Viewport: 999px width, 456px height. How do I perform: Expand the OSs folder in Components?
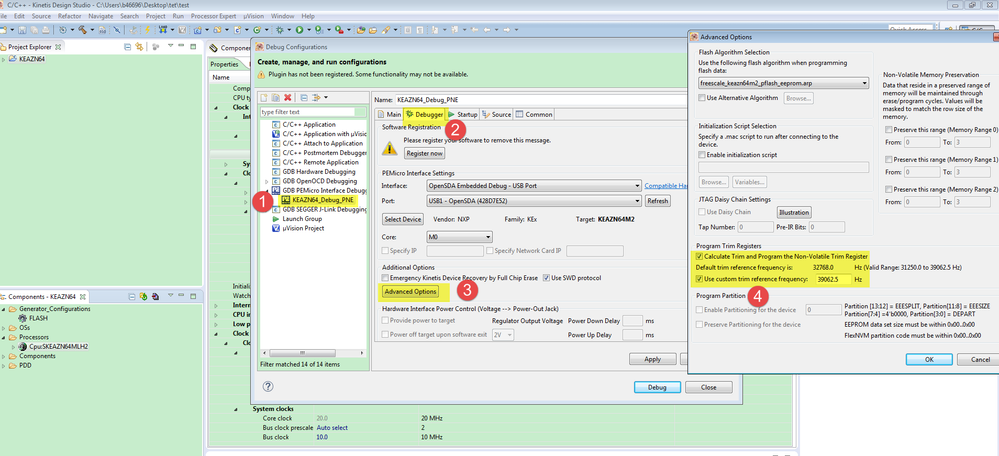click(4, 327)
